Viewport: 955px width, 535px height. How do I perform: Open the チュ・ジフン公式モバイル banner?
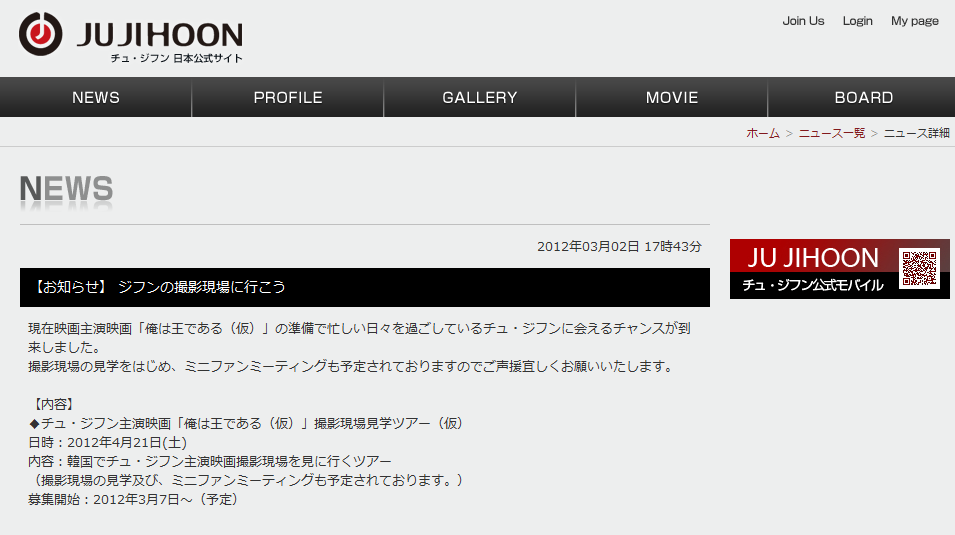[x=839, y=269]
